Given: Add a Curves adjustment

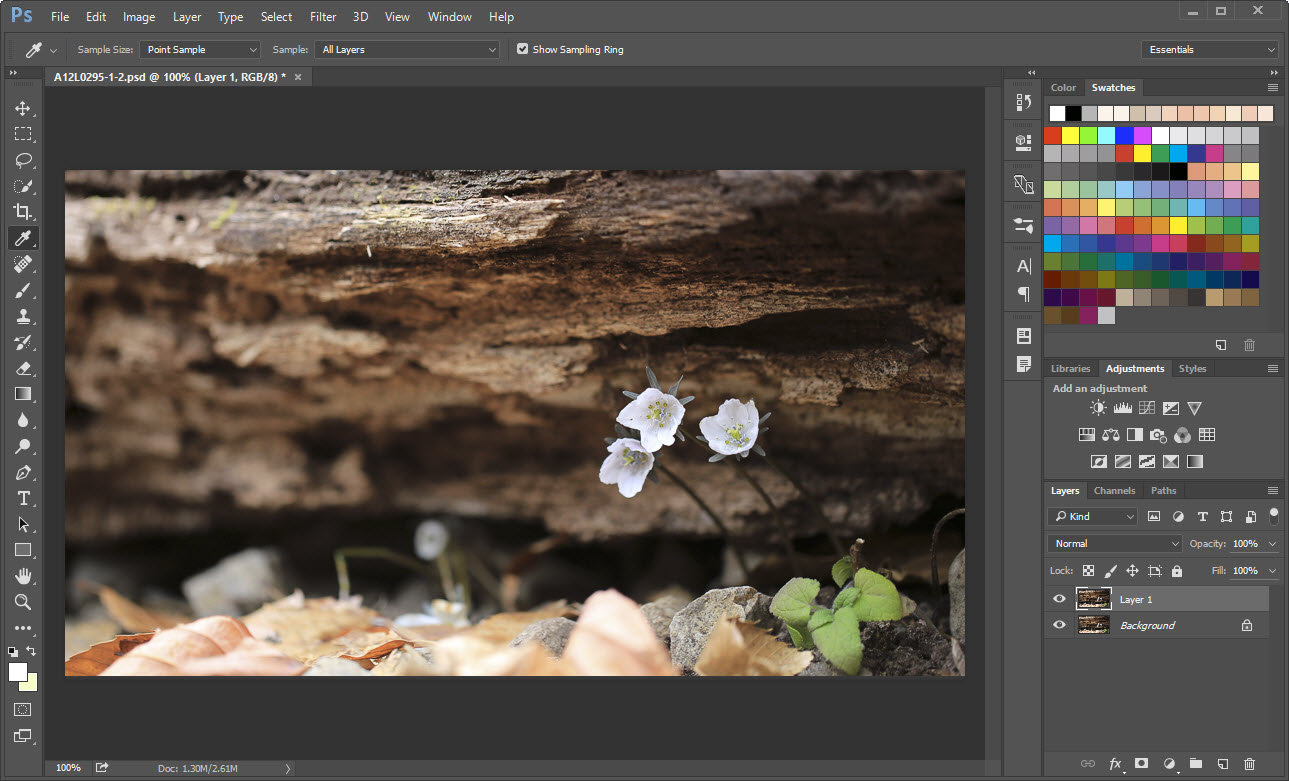Looking at the screenshot, I should click(x=1146, y=408).
